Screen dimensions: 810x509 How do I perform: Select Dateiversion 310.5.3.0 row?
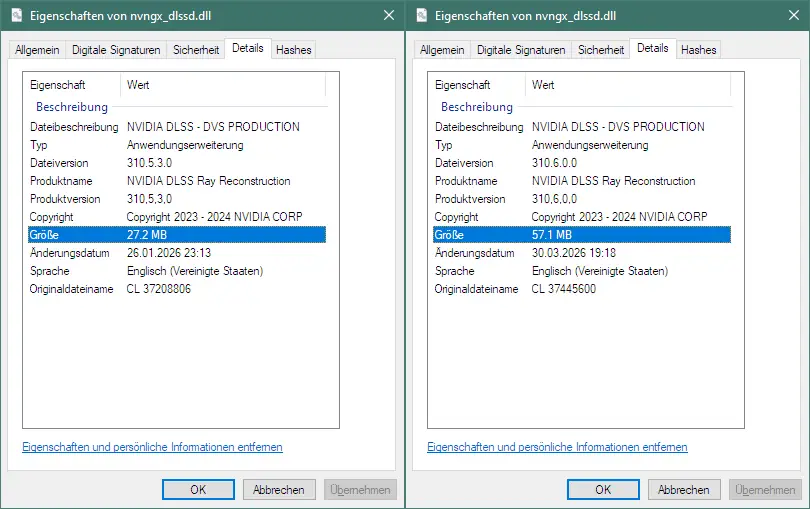coord(177,163)
